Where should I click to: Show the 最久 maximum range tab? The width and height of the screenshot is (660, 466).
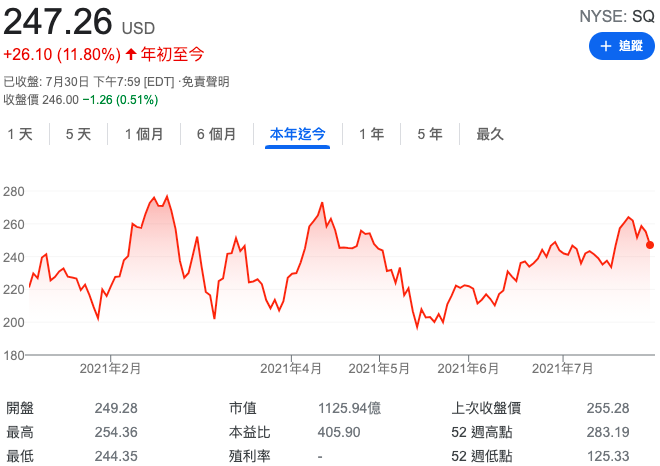[490, 134]
